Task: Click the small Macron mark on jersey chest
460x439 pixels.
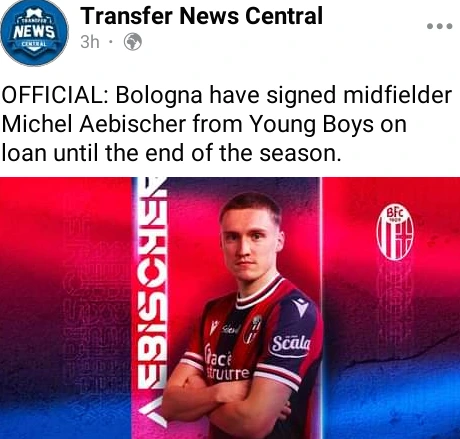Action: click(x=214, y=327)
